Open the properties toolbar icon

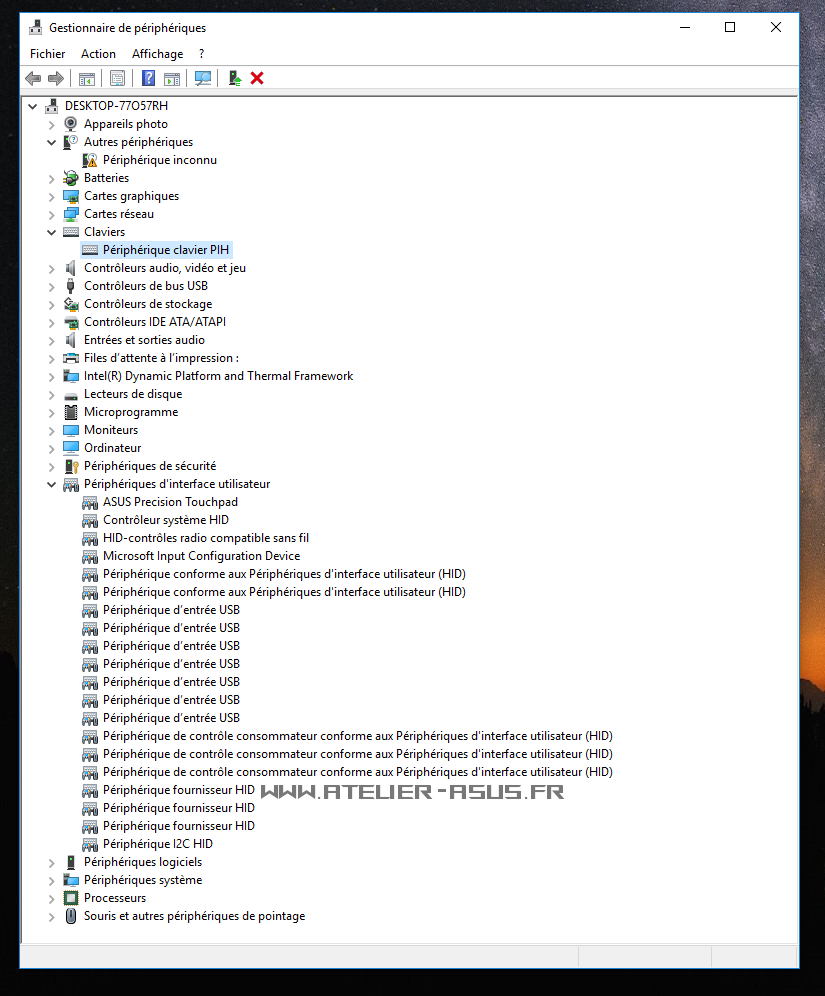click(x=117, y=78)
